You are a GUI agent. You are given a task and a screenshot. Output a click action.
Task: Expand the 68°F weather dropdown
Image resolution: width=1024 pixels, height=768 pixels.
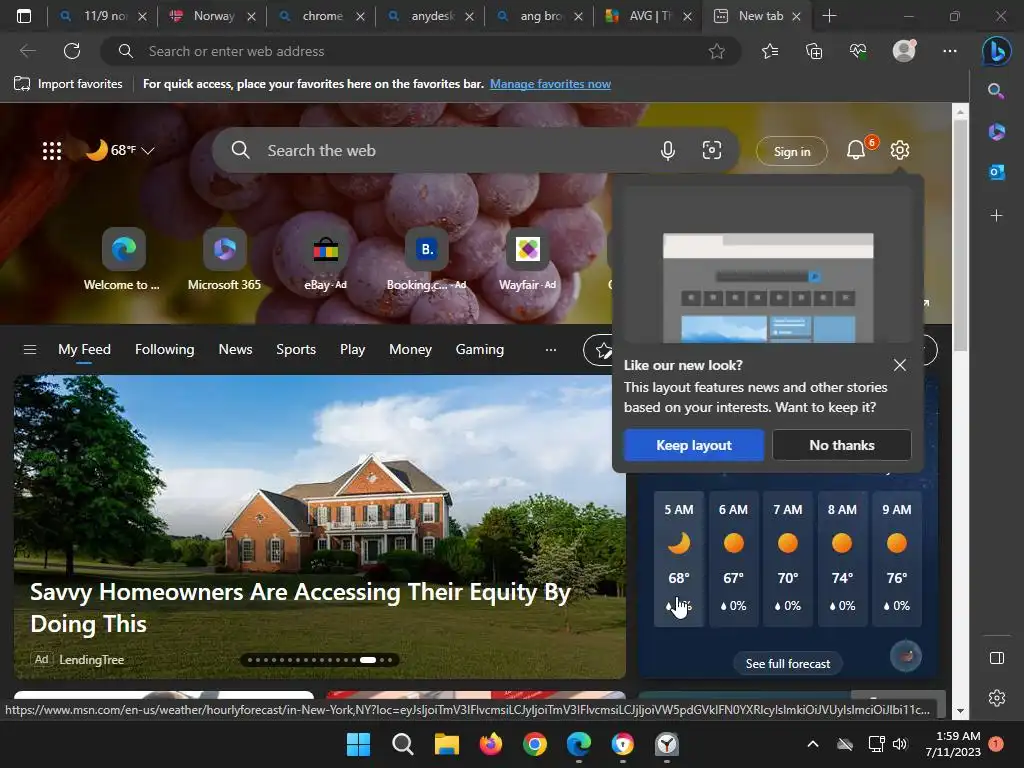(x=121, y=150)
